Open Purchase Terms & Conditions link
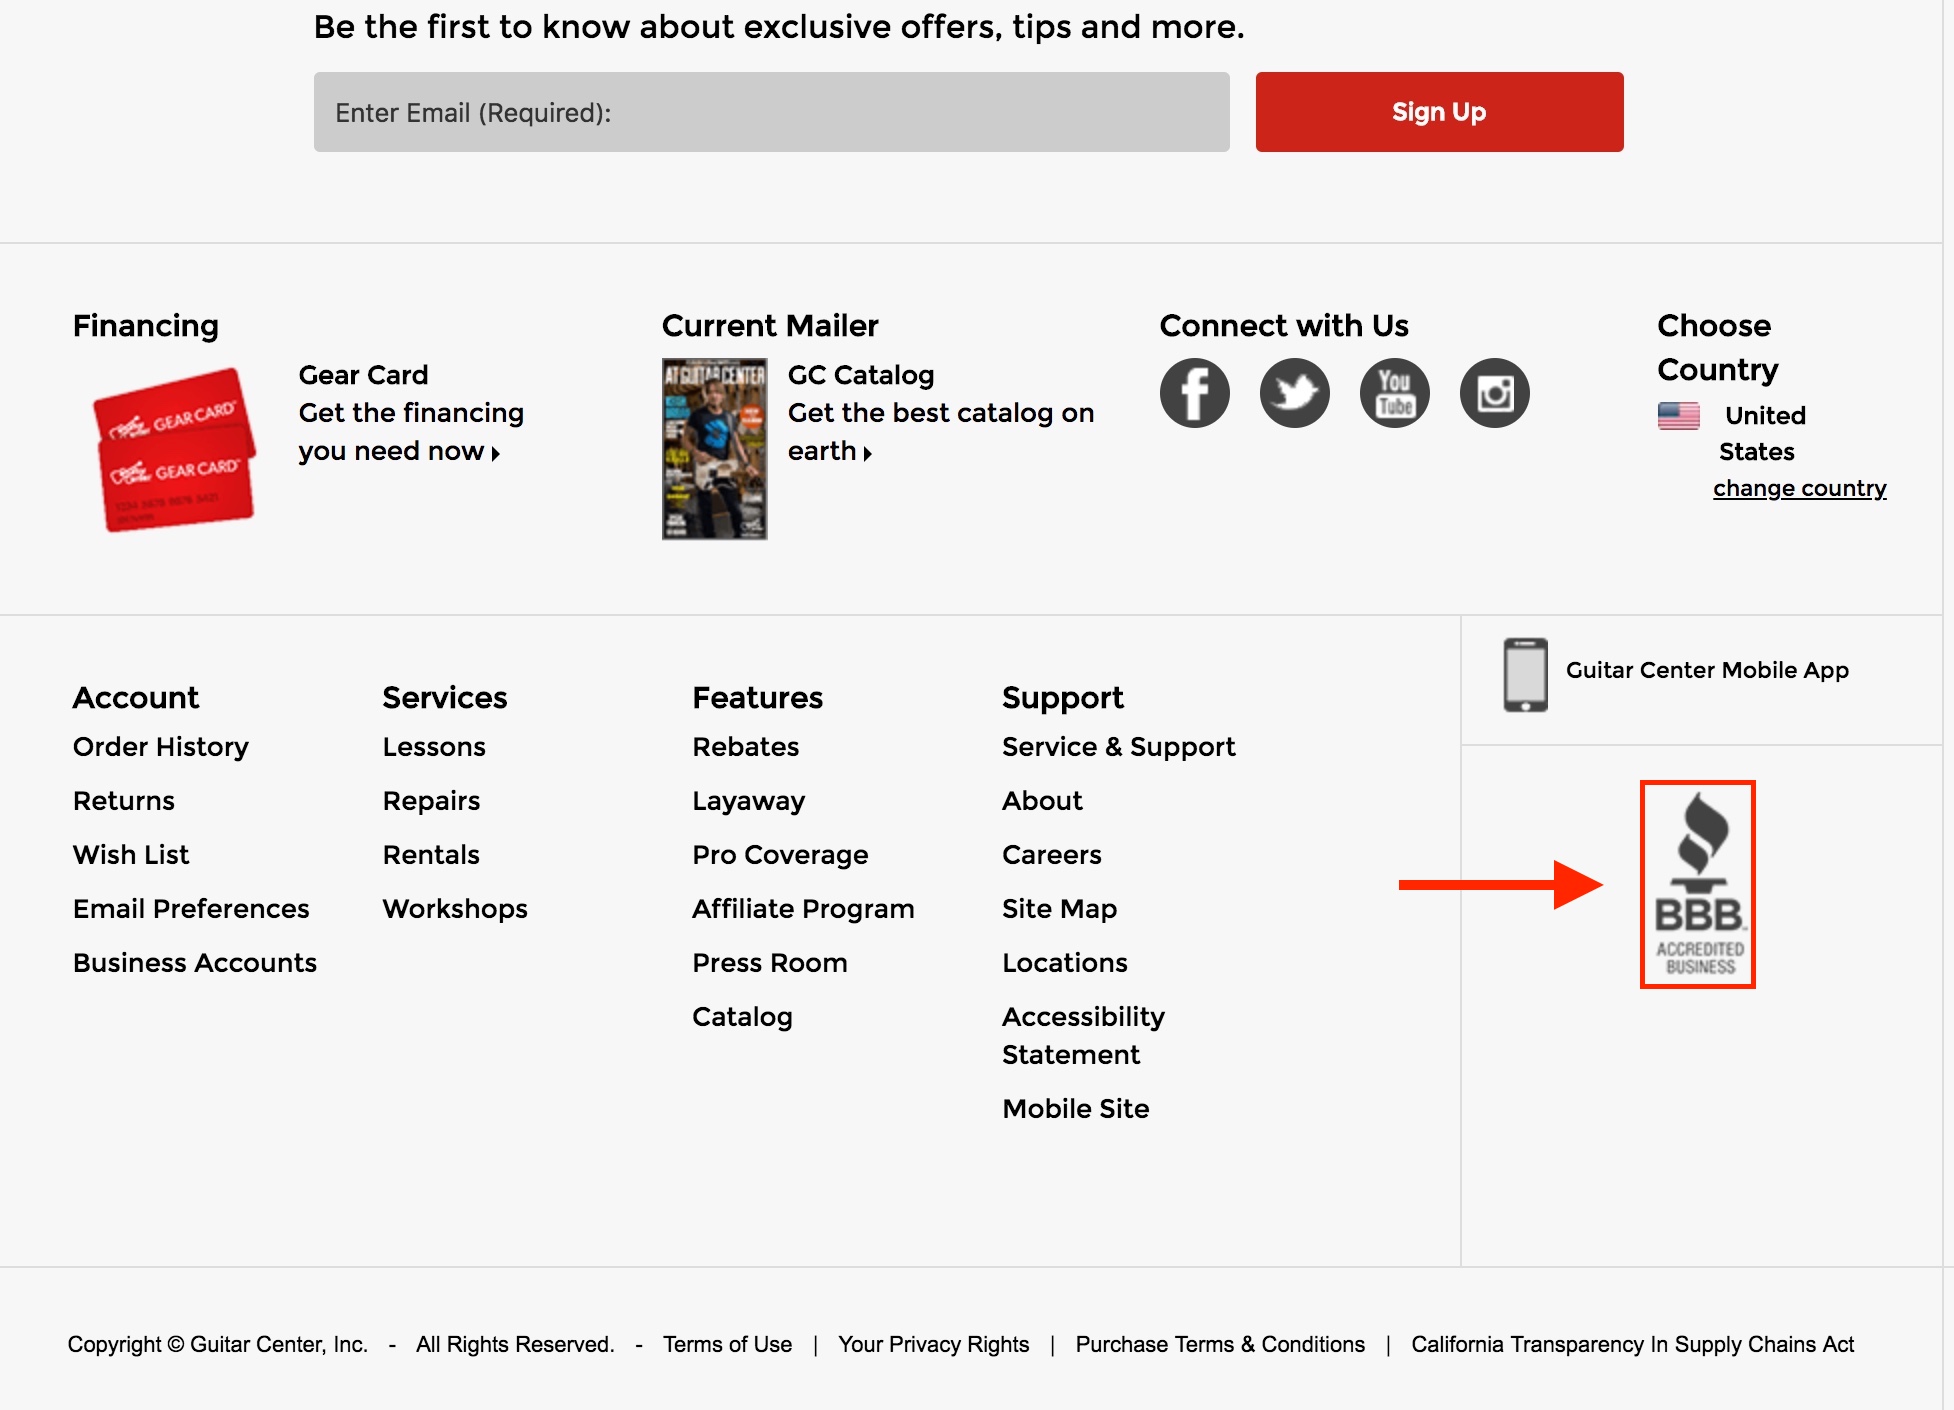The width and height of the screenshot is (1954, 1410). pyautogui.click(x=1220, y=1345)
